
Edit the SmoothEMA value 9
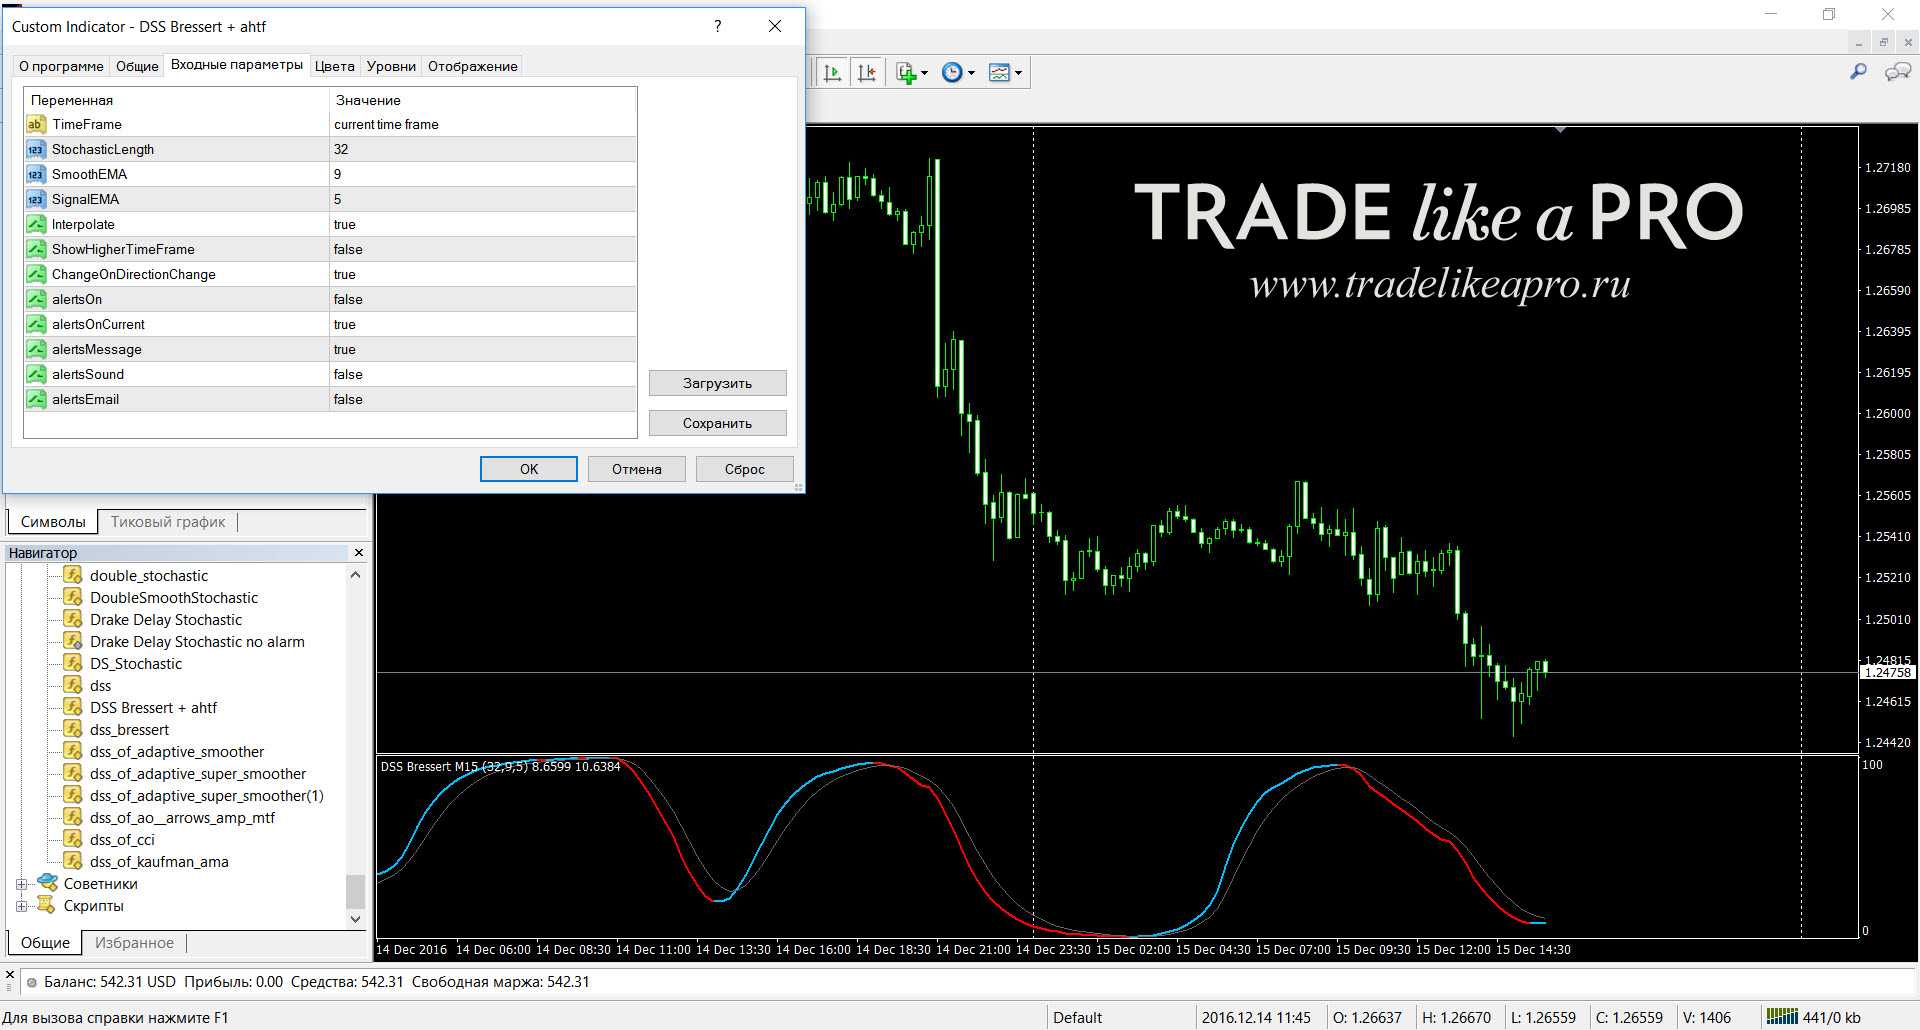(483, 174)
